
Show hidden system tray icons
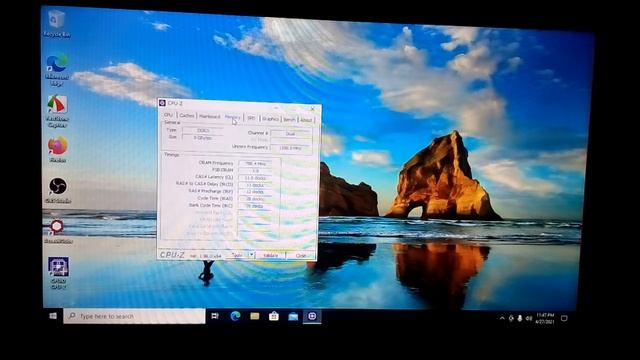(x=502, y=318)
